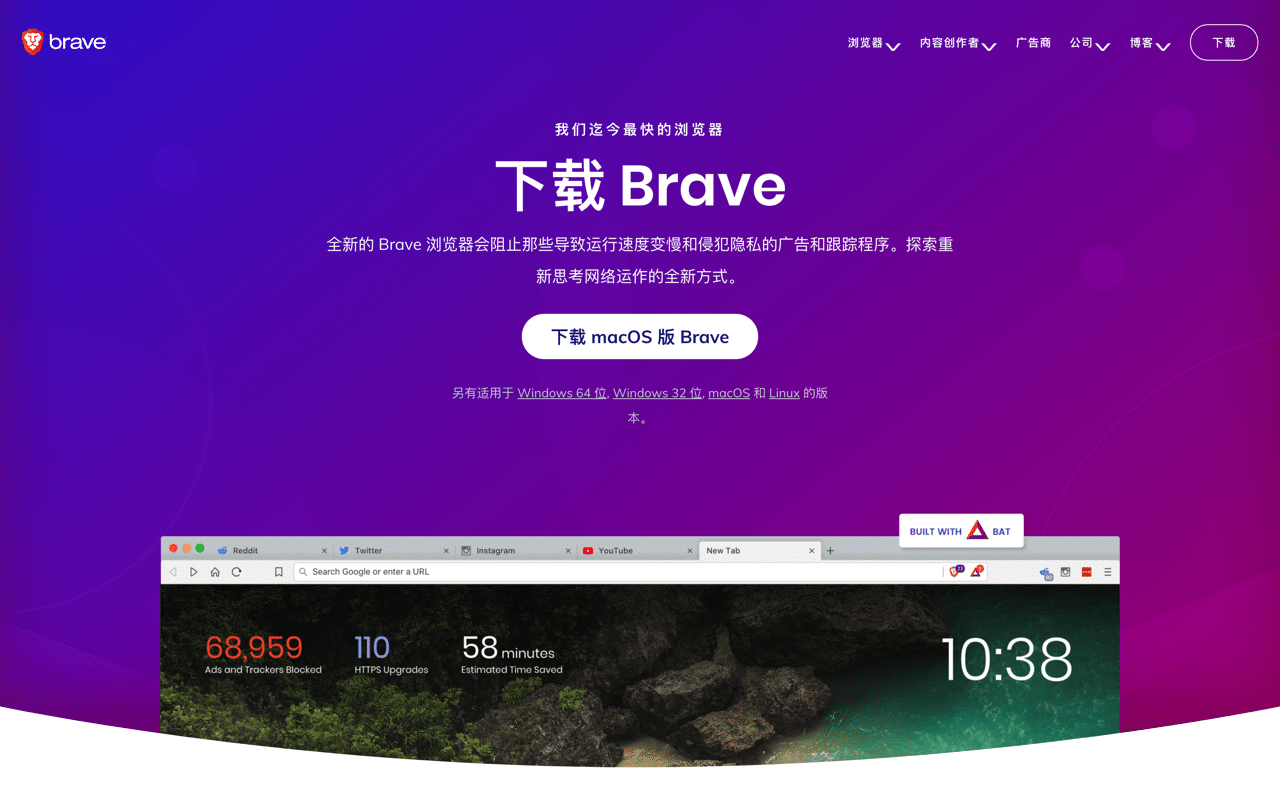Click the reload icon in mockup toolbar
Image resolution: width=1280 pixels, height=800 pixels.
pyautogui.click(x=236, y=572)
